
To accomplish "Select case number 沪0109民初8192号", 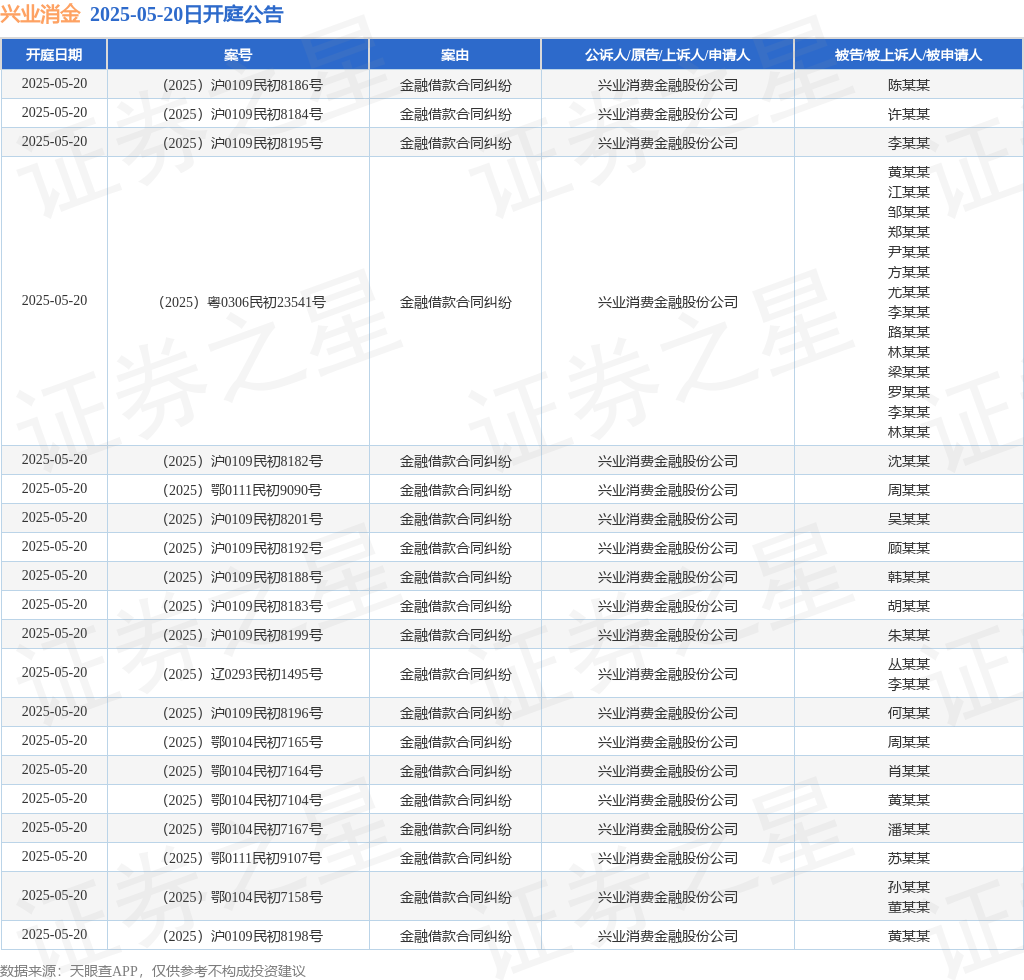I will pyautogui.click(x=242, y=548).
